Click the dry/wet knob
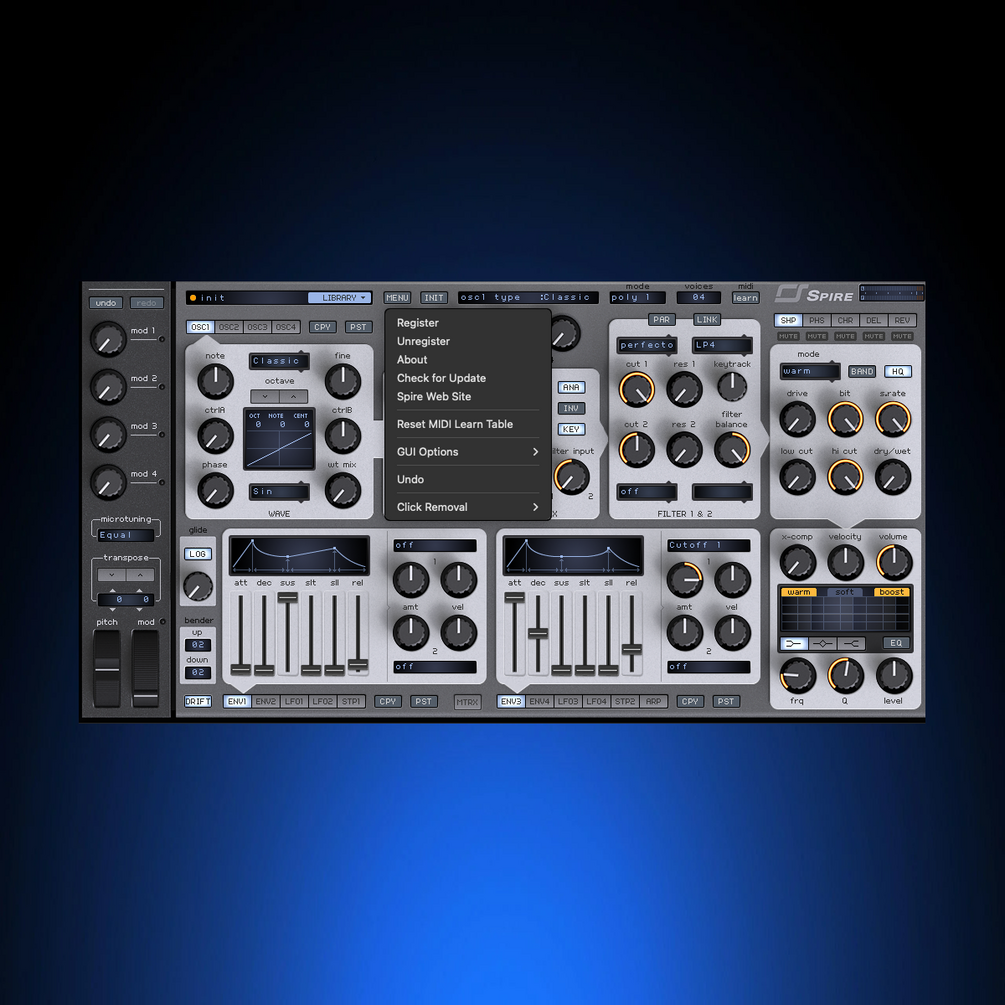 pos(893,478)
